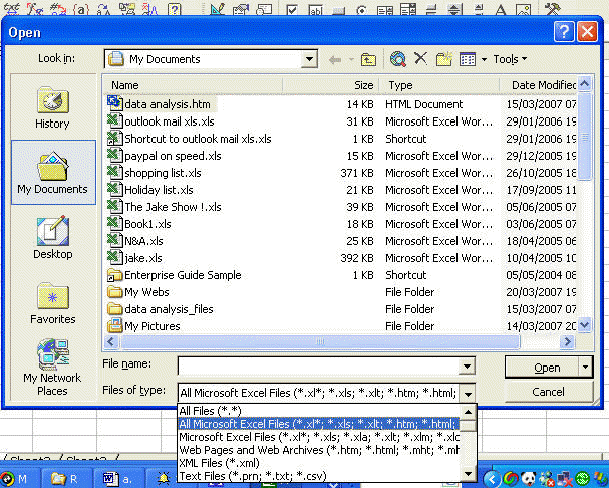Click the Open button

tap(542, 367)
